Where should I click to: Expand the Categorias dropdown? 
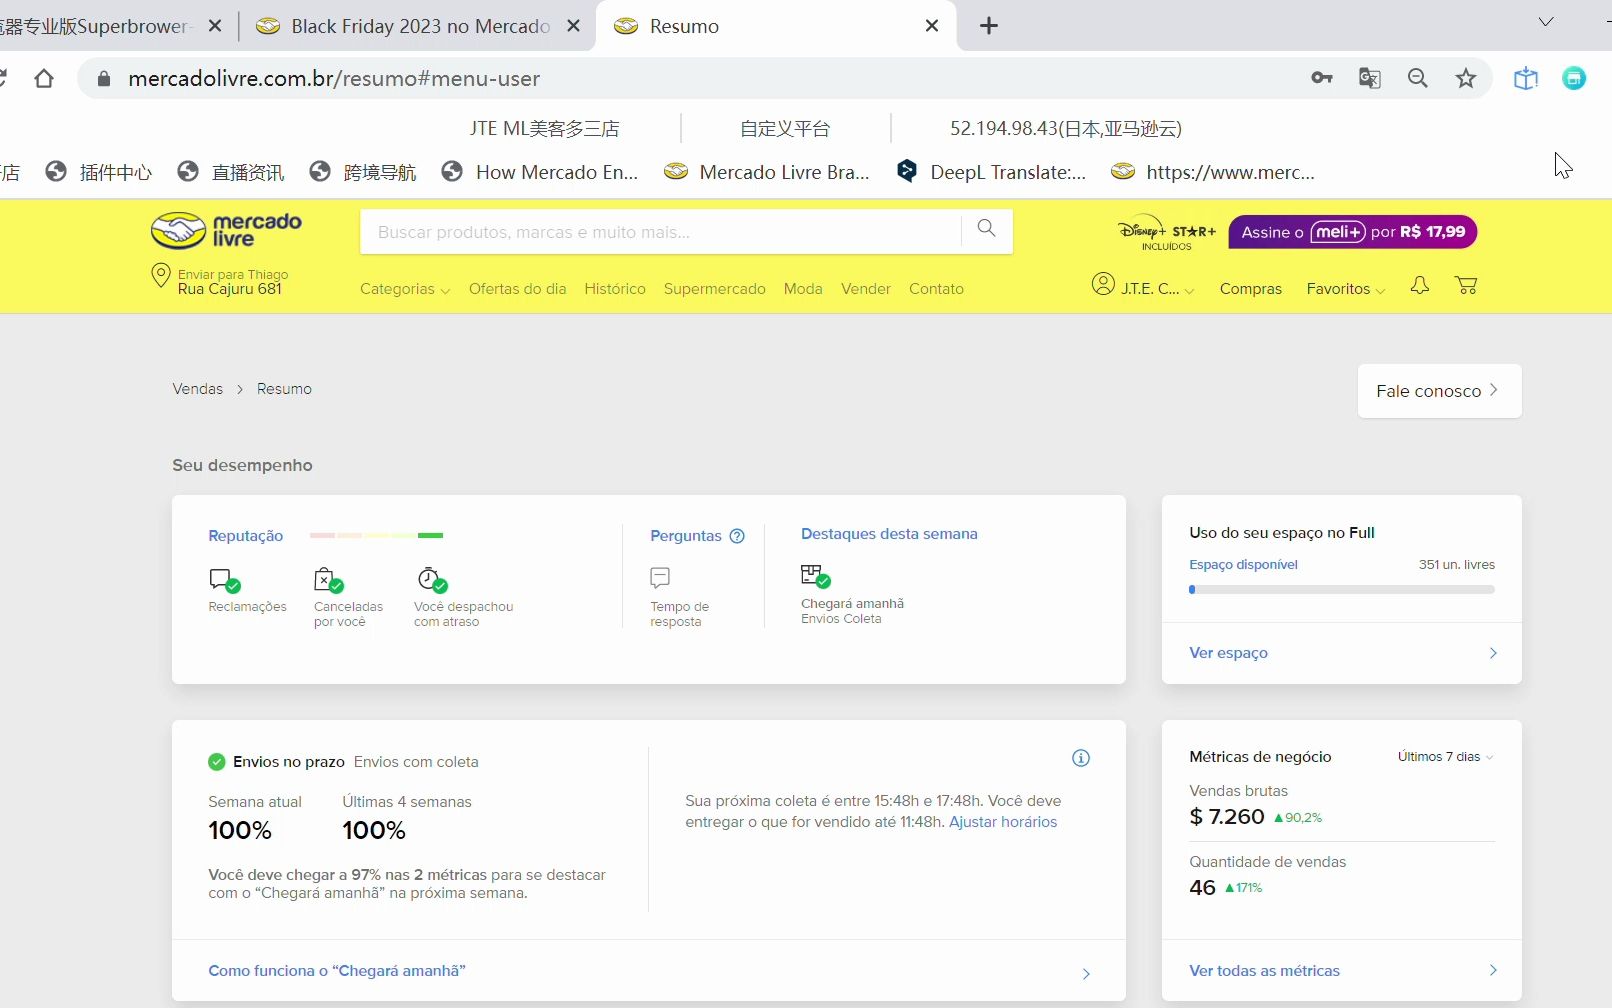404,289
